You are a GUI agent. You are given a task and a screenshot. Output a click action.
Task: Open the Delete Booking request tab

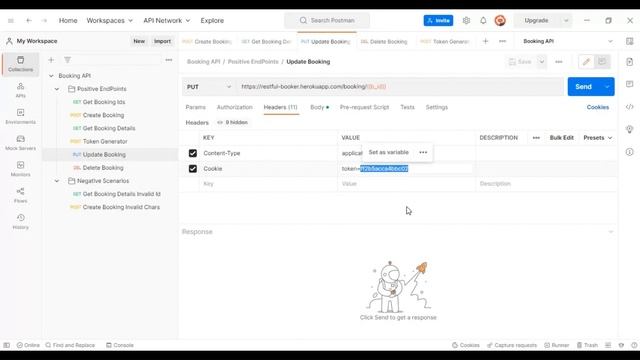pyautogui.click(x=384, y=41)
